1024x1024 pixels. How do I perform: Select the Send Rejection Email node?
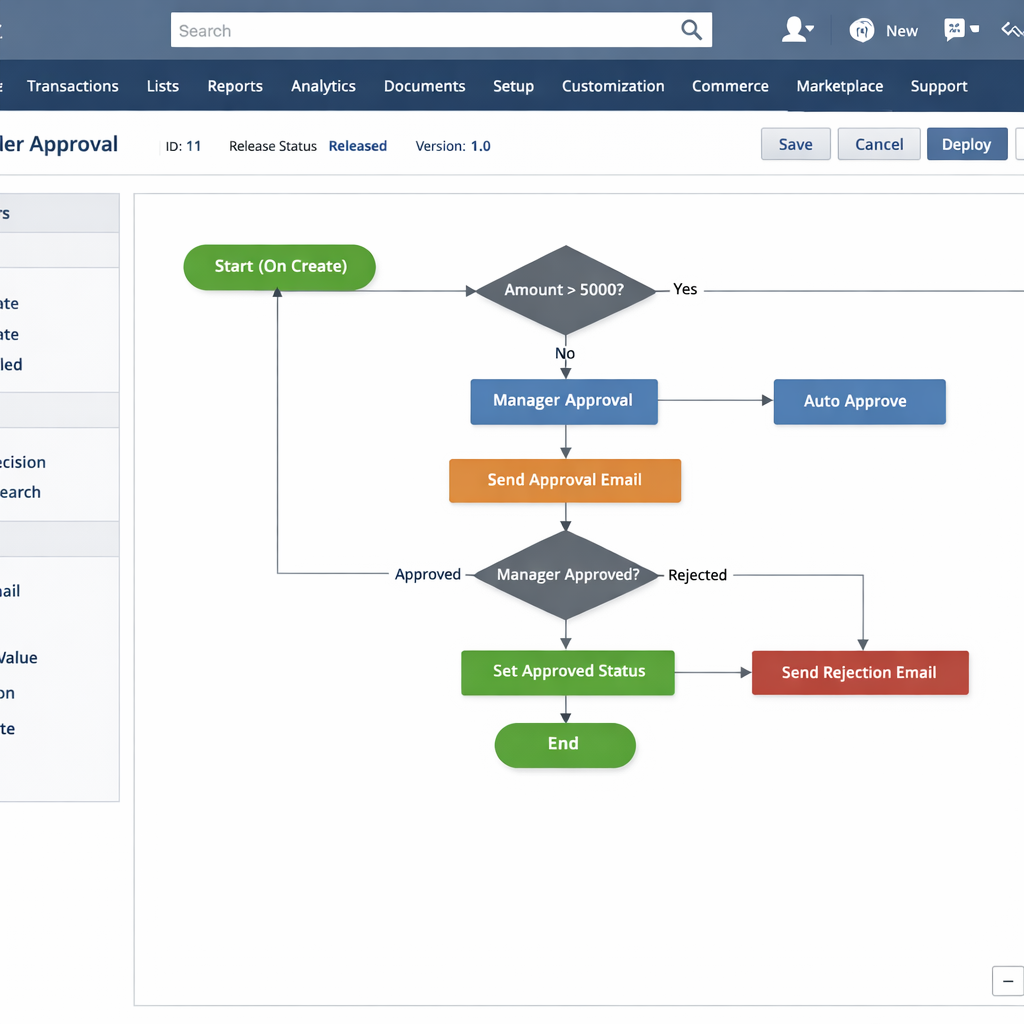pyautogui.click(x=860, y=672)
